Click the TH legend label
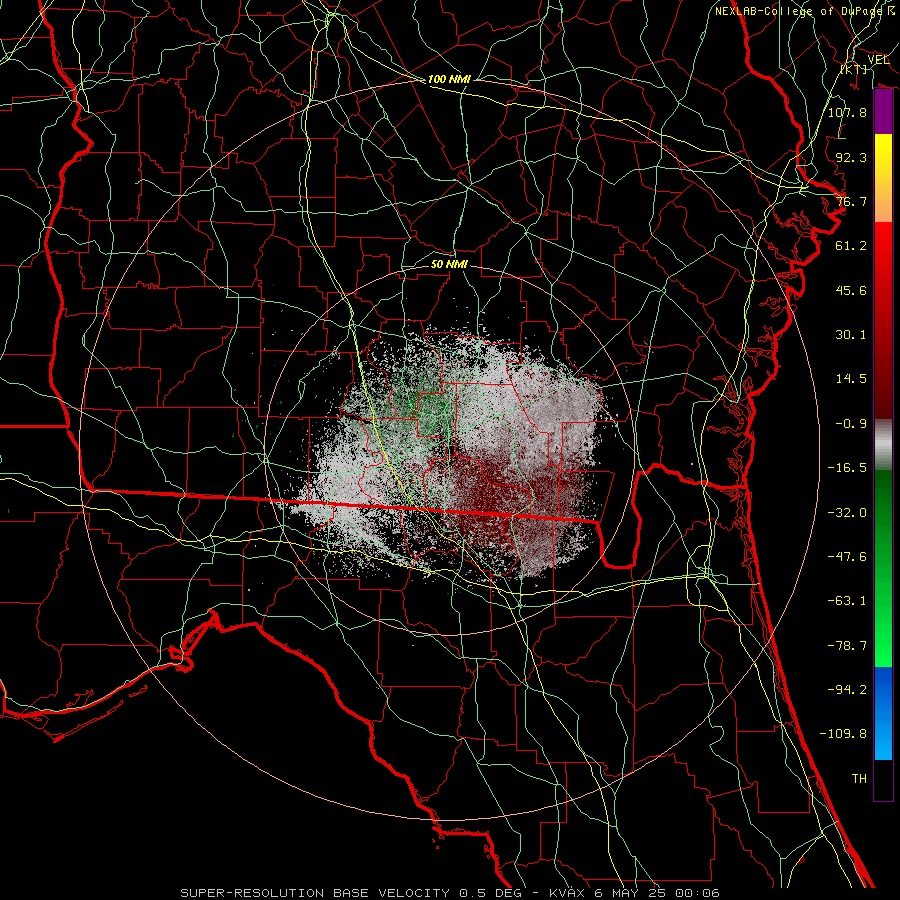 pos(859,779)
